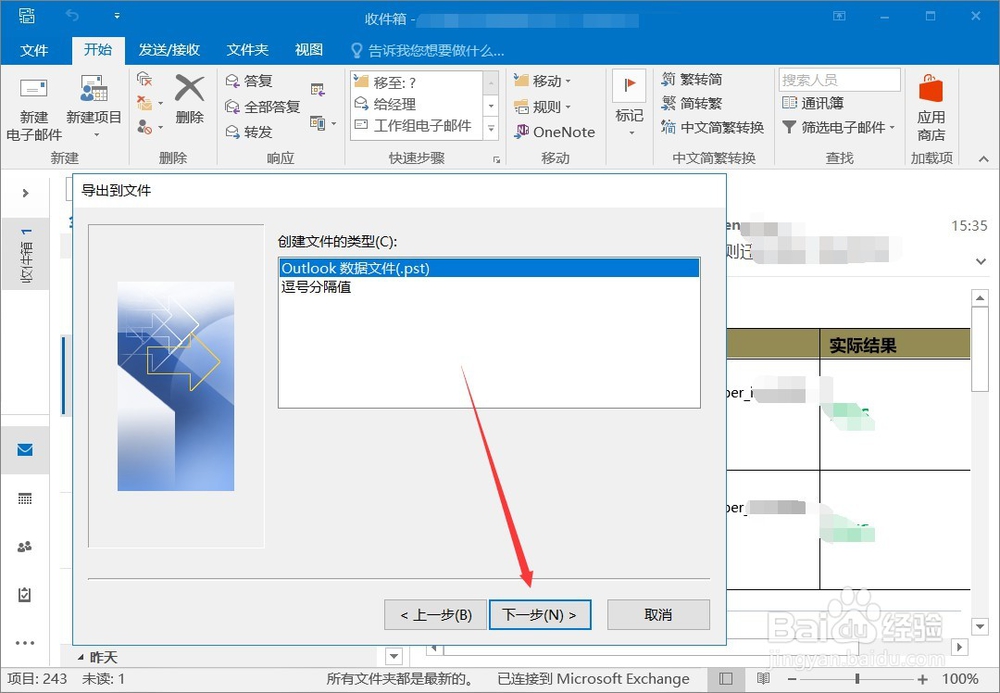Image resolution: width=1000 pixels, height=693 pixels.
Task: Click 简转繁 conversion button
Action: 692,103
